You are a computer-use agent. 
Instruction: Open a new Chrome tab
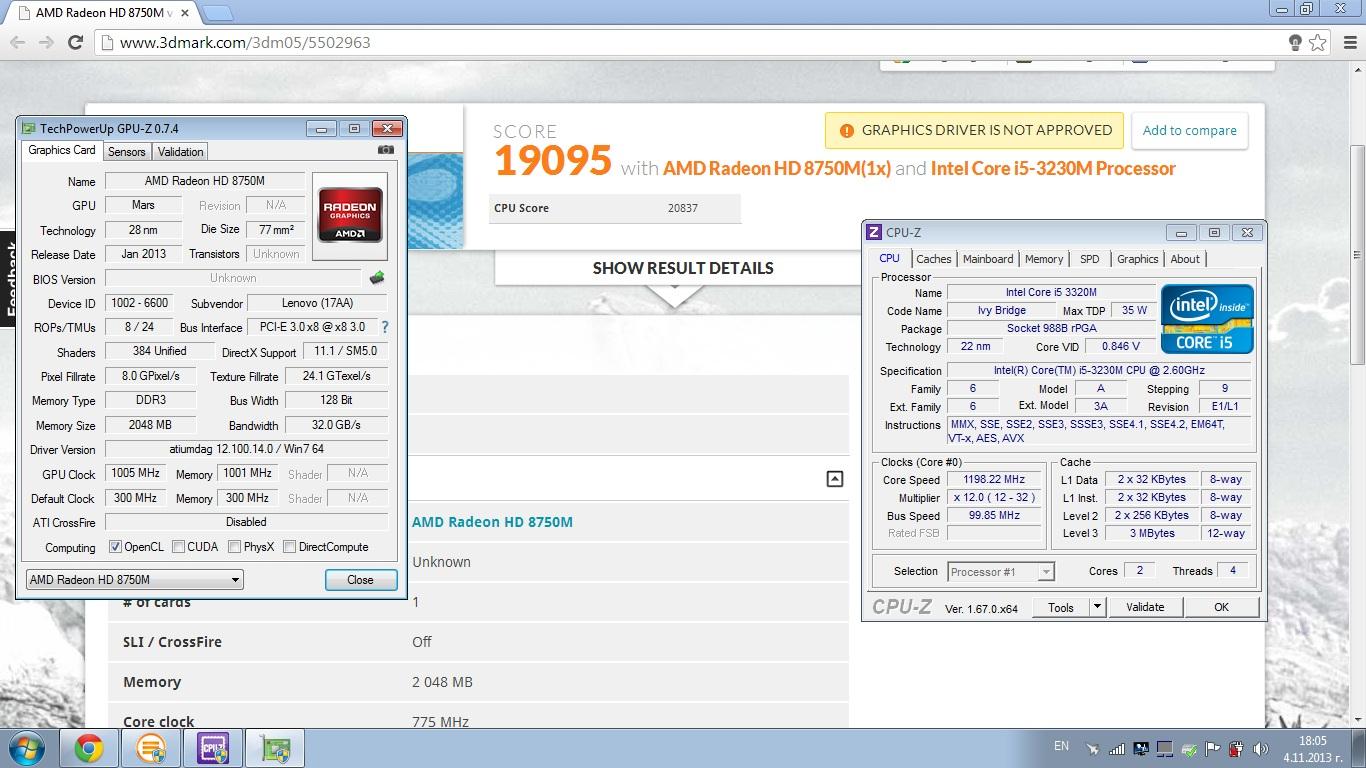coord(217,13)
